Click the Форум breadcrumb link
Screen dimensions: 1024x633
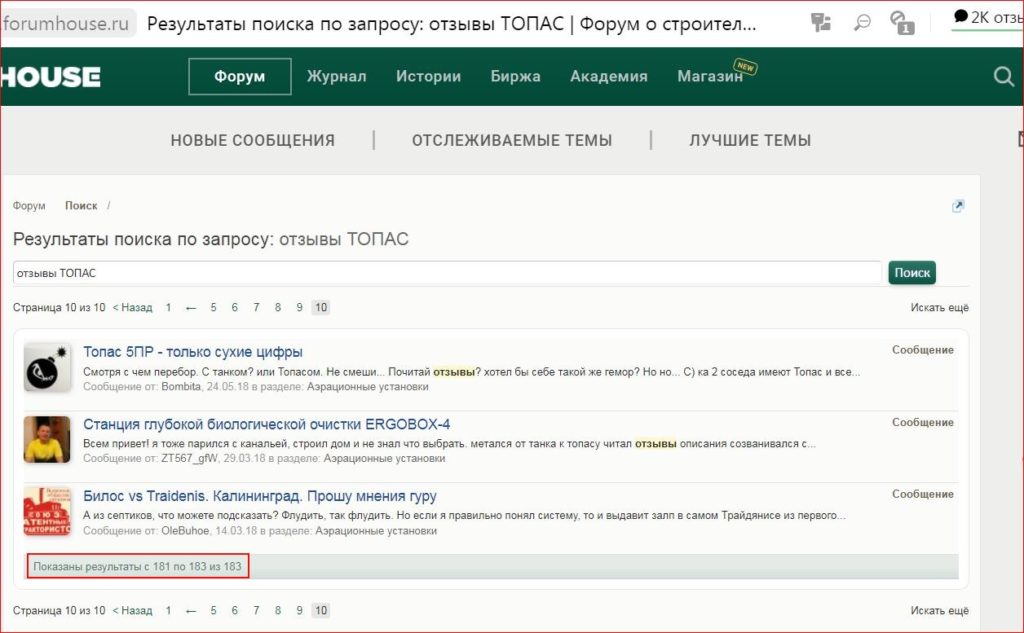pos(29,206)
